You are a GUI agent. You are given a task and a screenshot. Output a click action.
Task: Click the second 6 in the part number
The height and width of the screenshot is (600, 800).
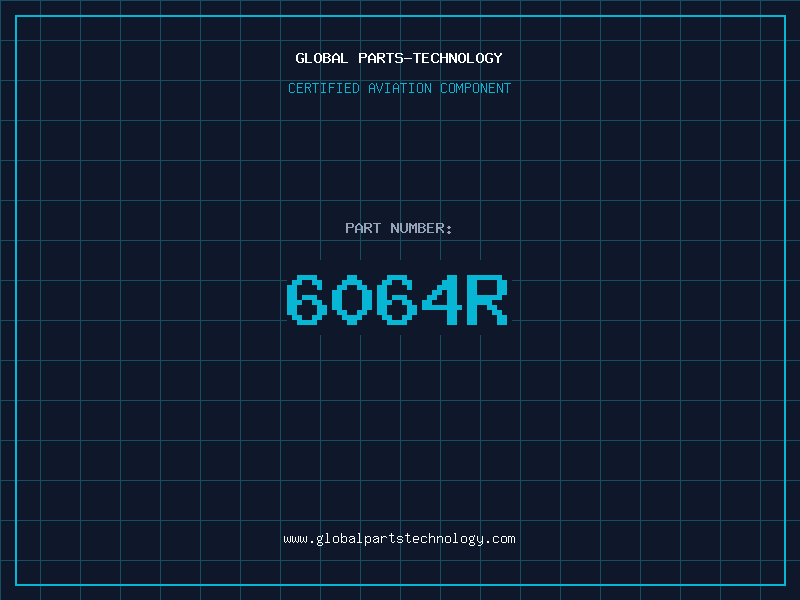tap(397, 300)
